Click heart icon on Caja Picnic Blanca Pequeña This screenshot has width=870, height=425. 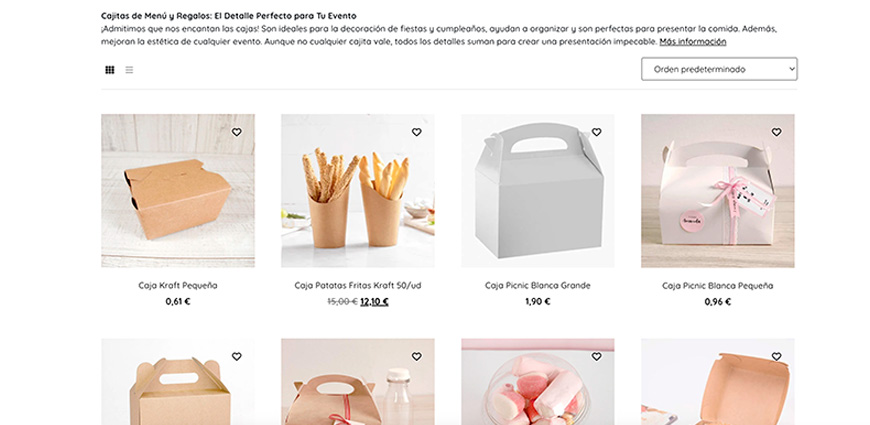coord(776,132)
